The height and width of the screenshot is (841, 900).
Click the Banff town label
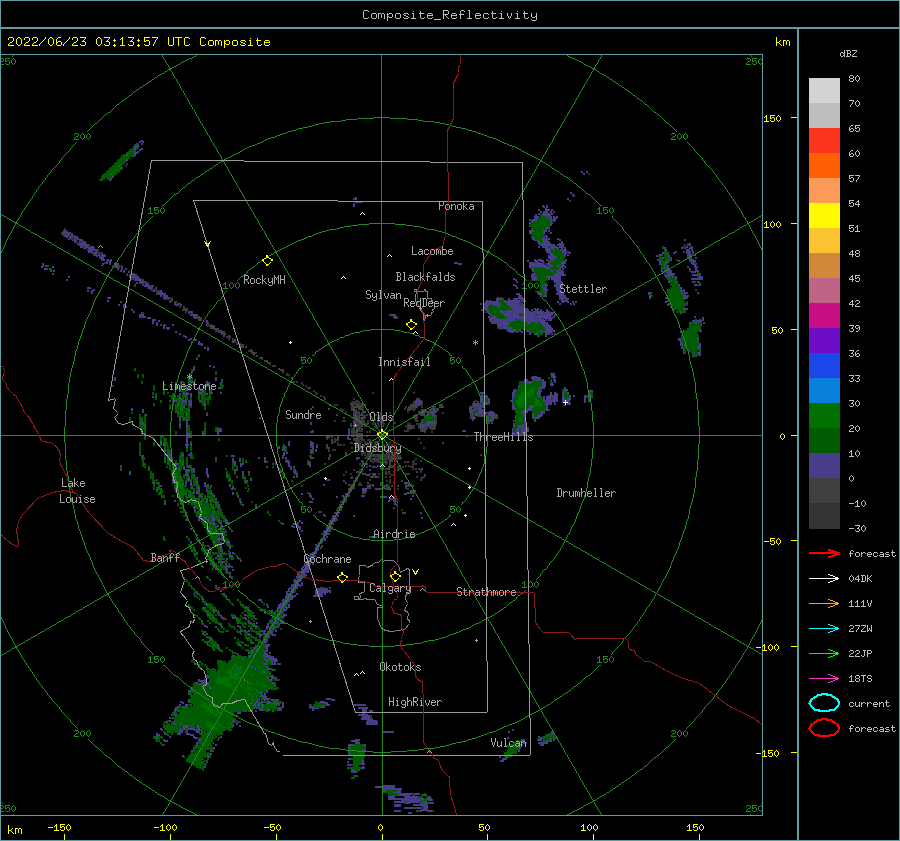click(165, 557)
